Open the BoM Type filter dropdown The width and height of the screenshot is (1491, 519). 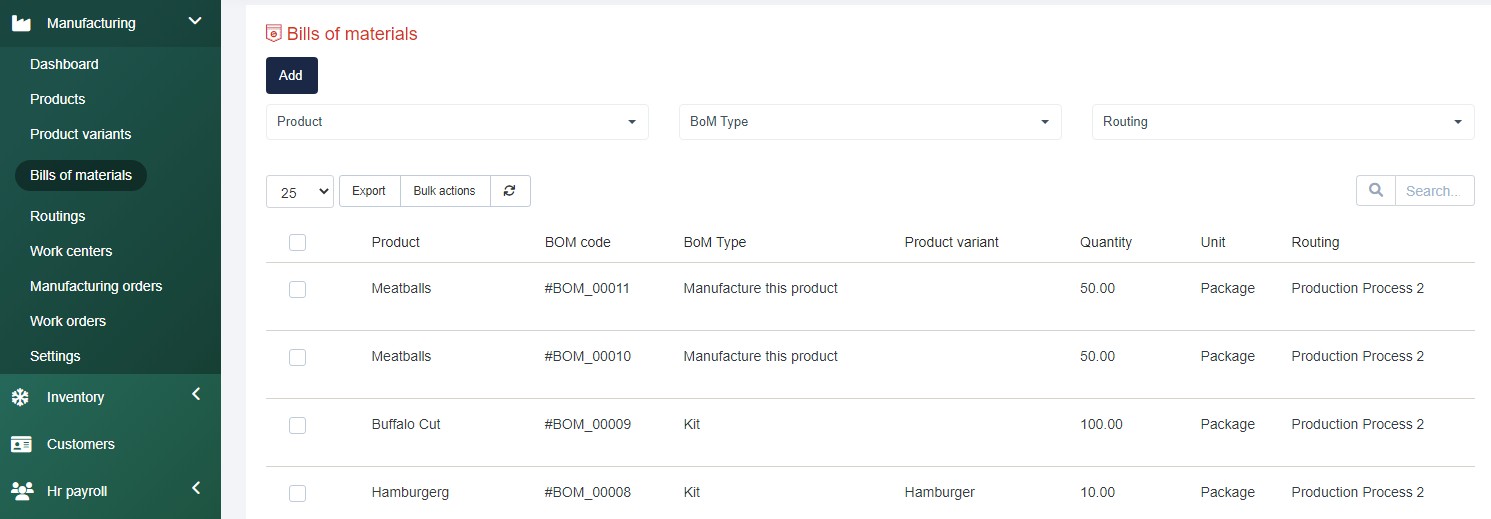pyautogui.click(x=870, y=122)
